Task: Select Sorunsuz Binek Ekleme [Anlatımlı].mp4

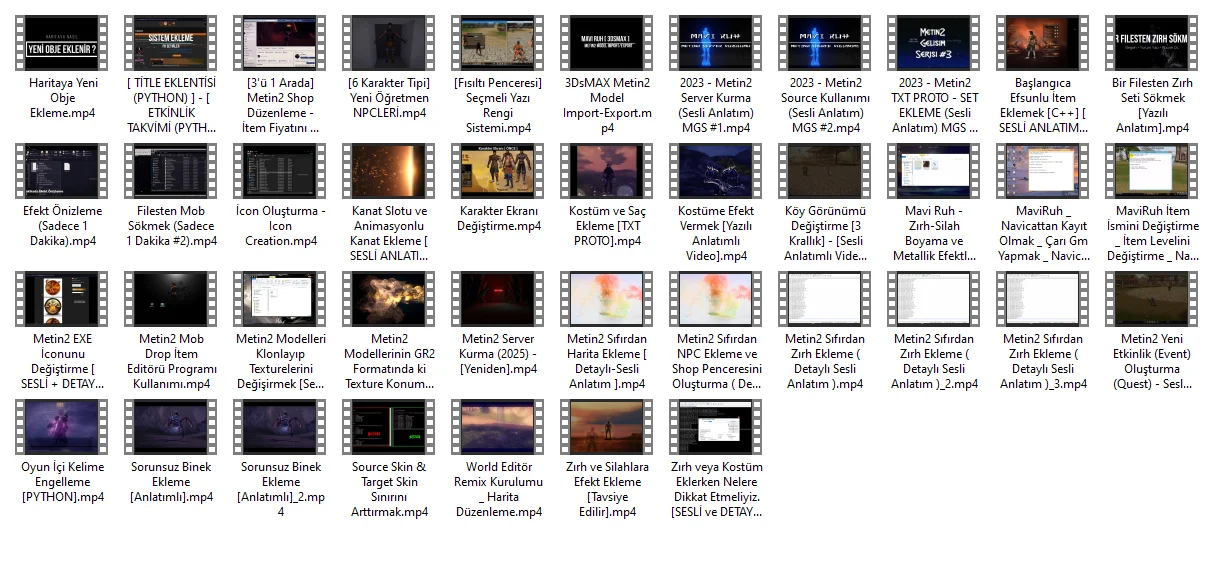Action: click(171, 426)
